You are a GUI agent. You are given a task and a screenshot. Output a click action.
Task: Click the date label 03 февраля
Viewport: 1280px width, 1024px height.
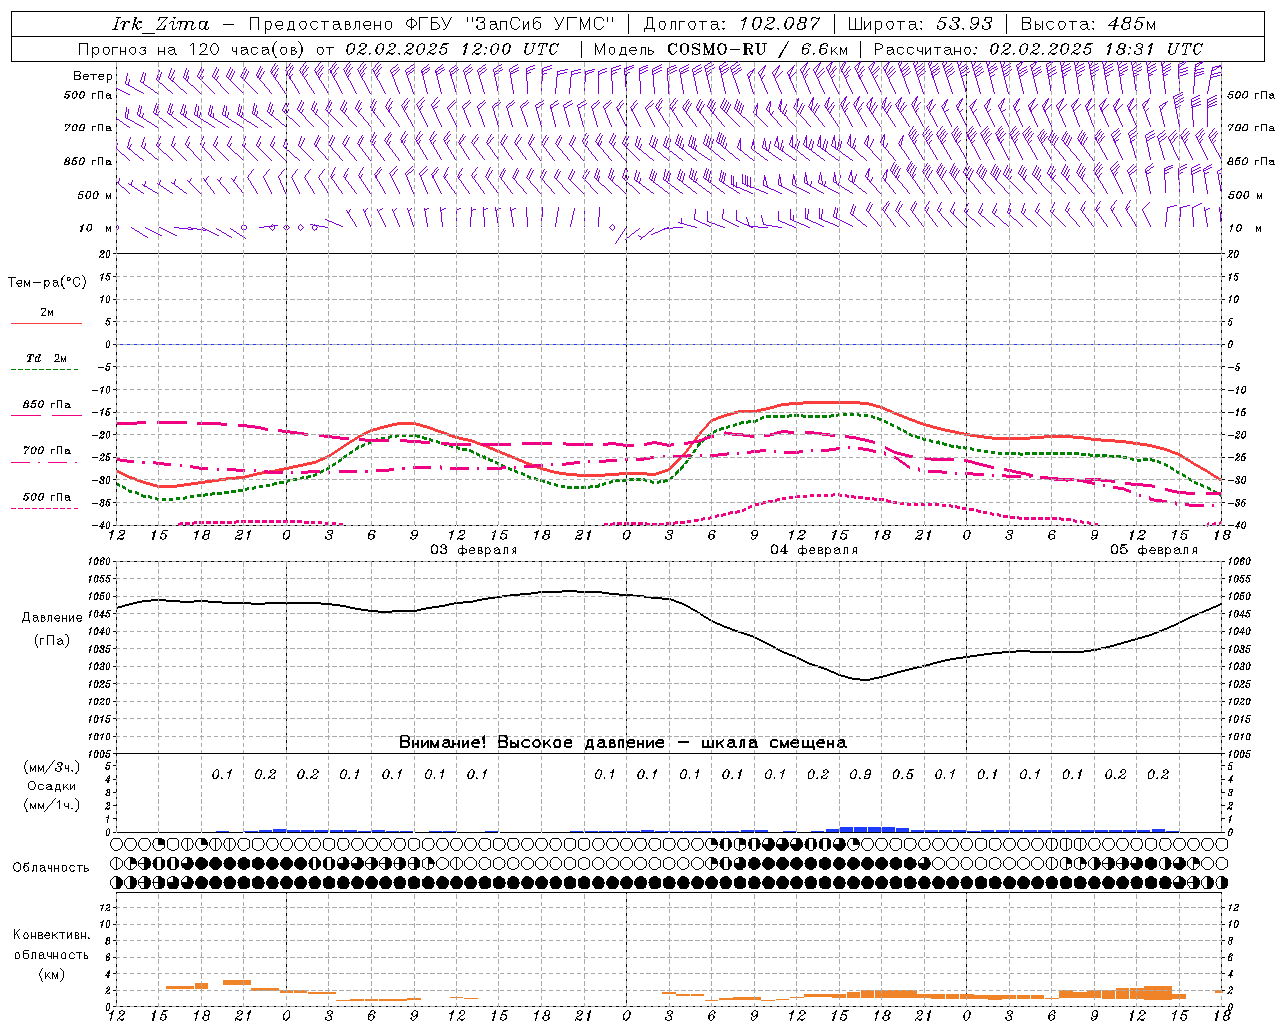pos(474,550)
